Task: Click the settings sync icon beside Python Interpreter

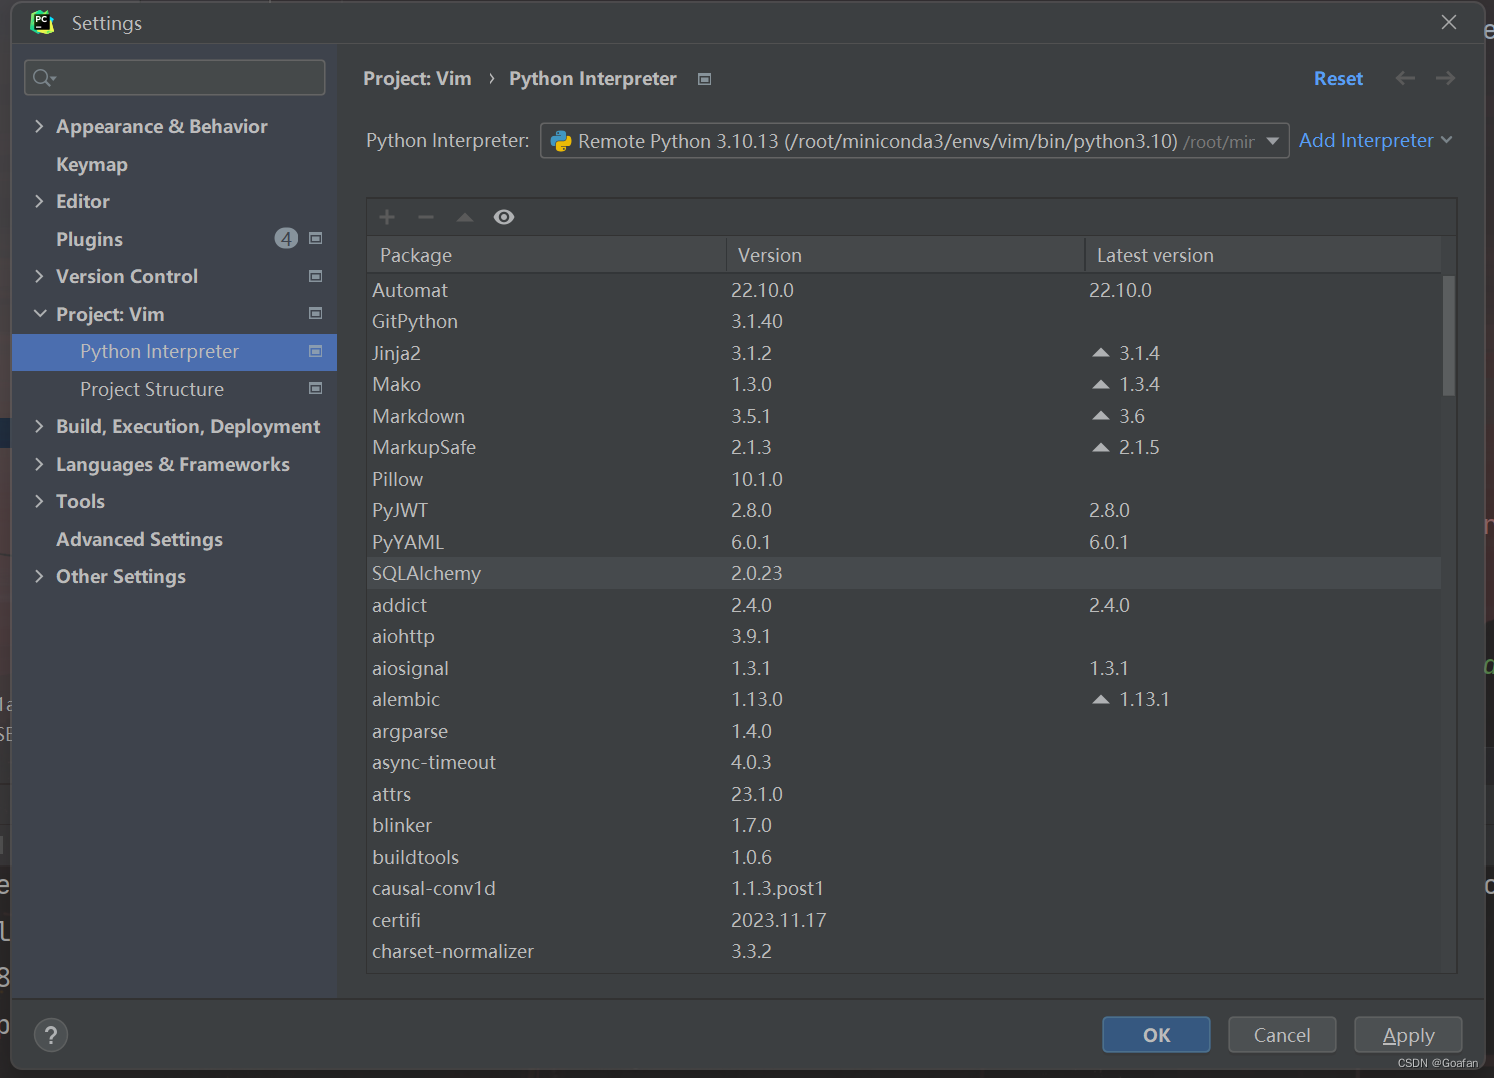Action: tap(704, 78)
